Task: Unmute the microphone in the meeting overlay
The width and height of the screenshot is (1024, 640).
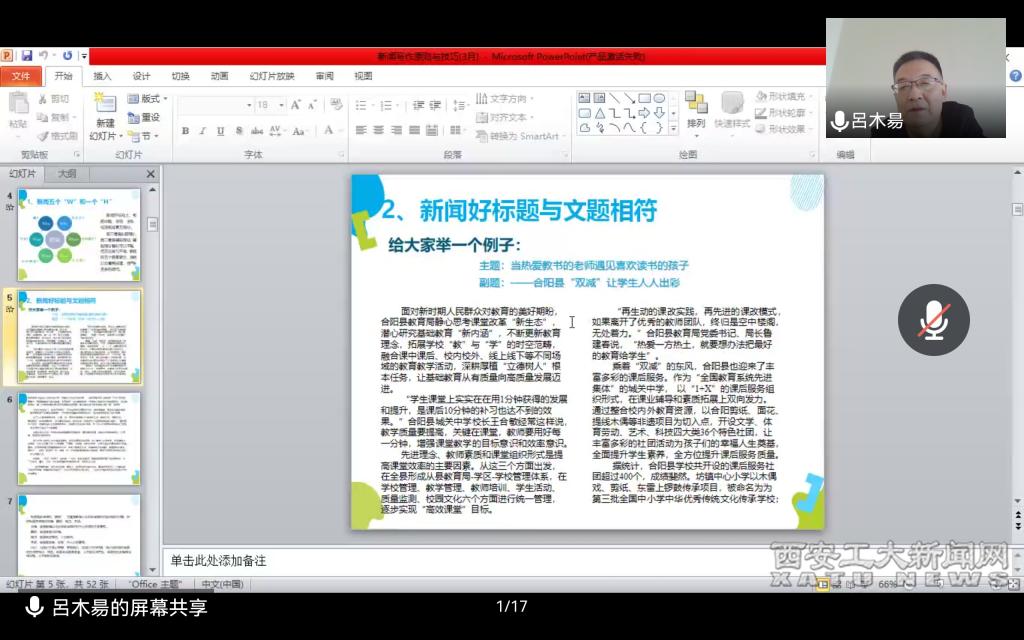Action: point(933,320)
